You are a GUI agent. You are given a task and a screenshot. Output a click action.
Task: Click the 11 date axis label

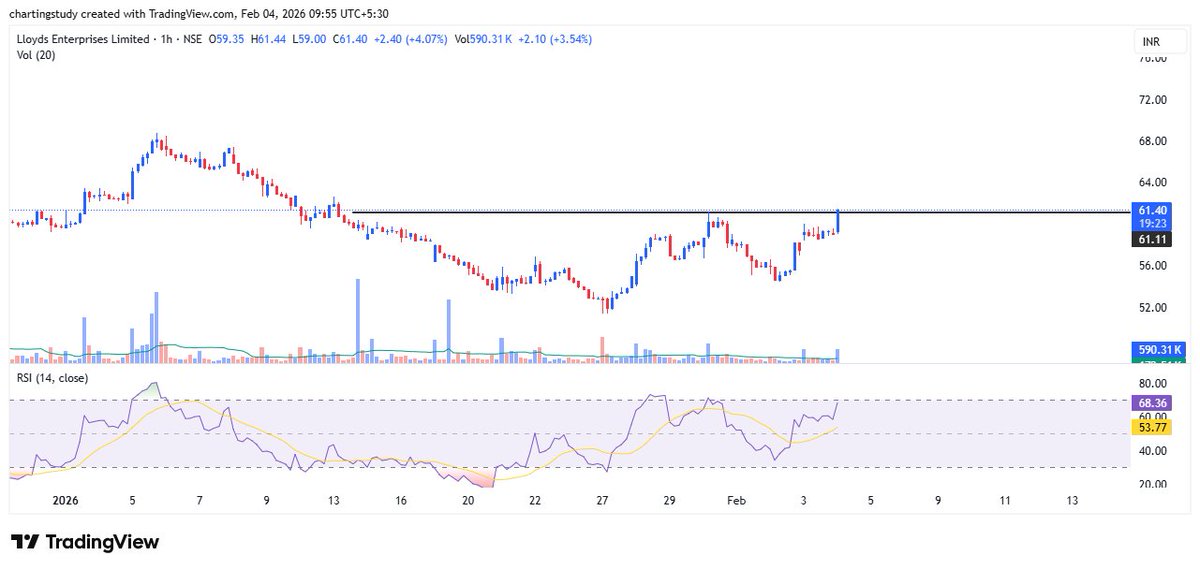[1005, 500]
